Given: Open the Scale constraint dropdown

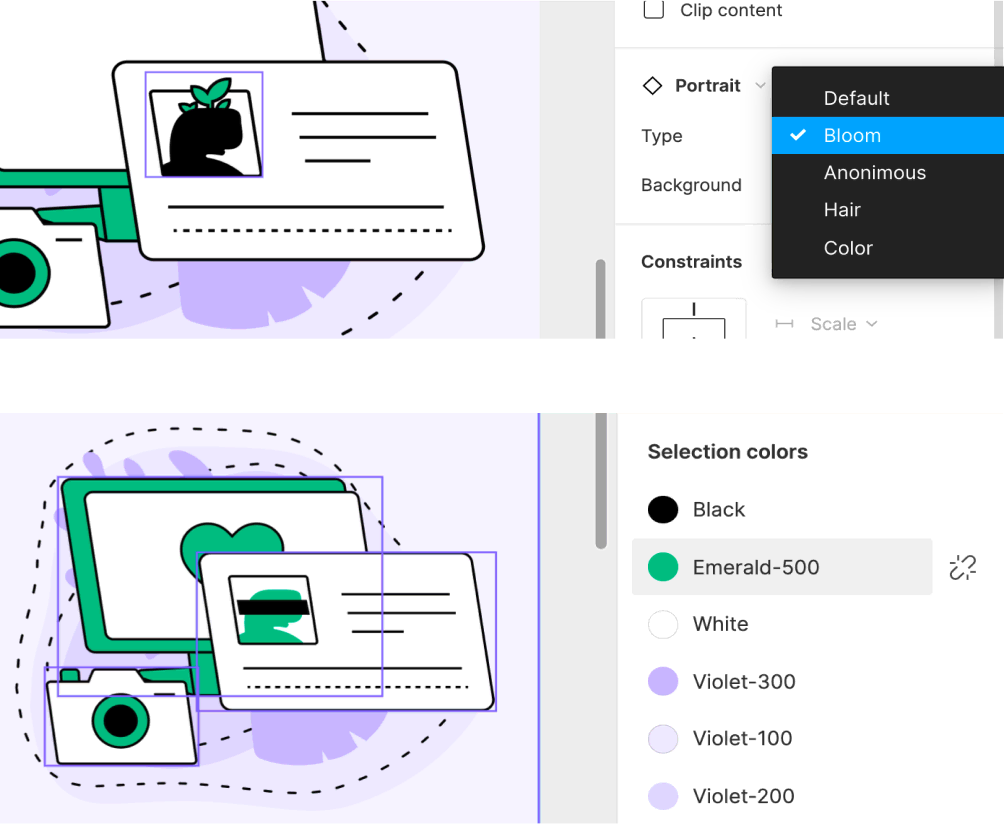Looking at the screenshot, I should pos(840,324).
